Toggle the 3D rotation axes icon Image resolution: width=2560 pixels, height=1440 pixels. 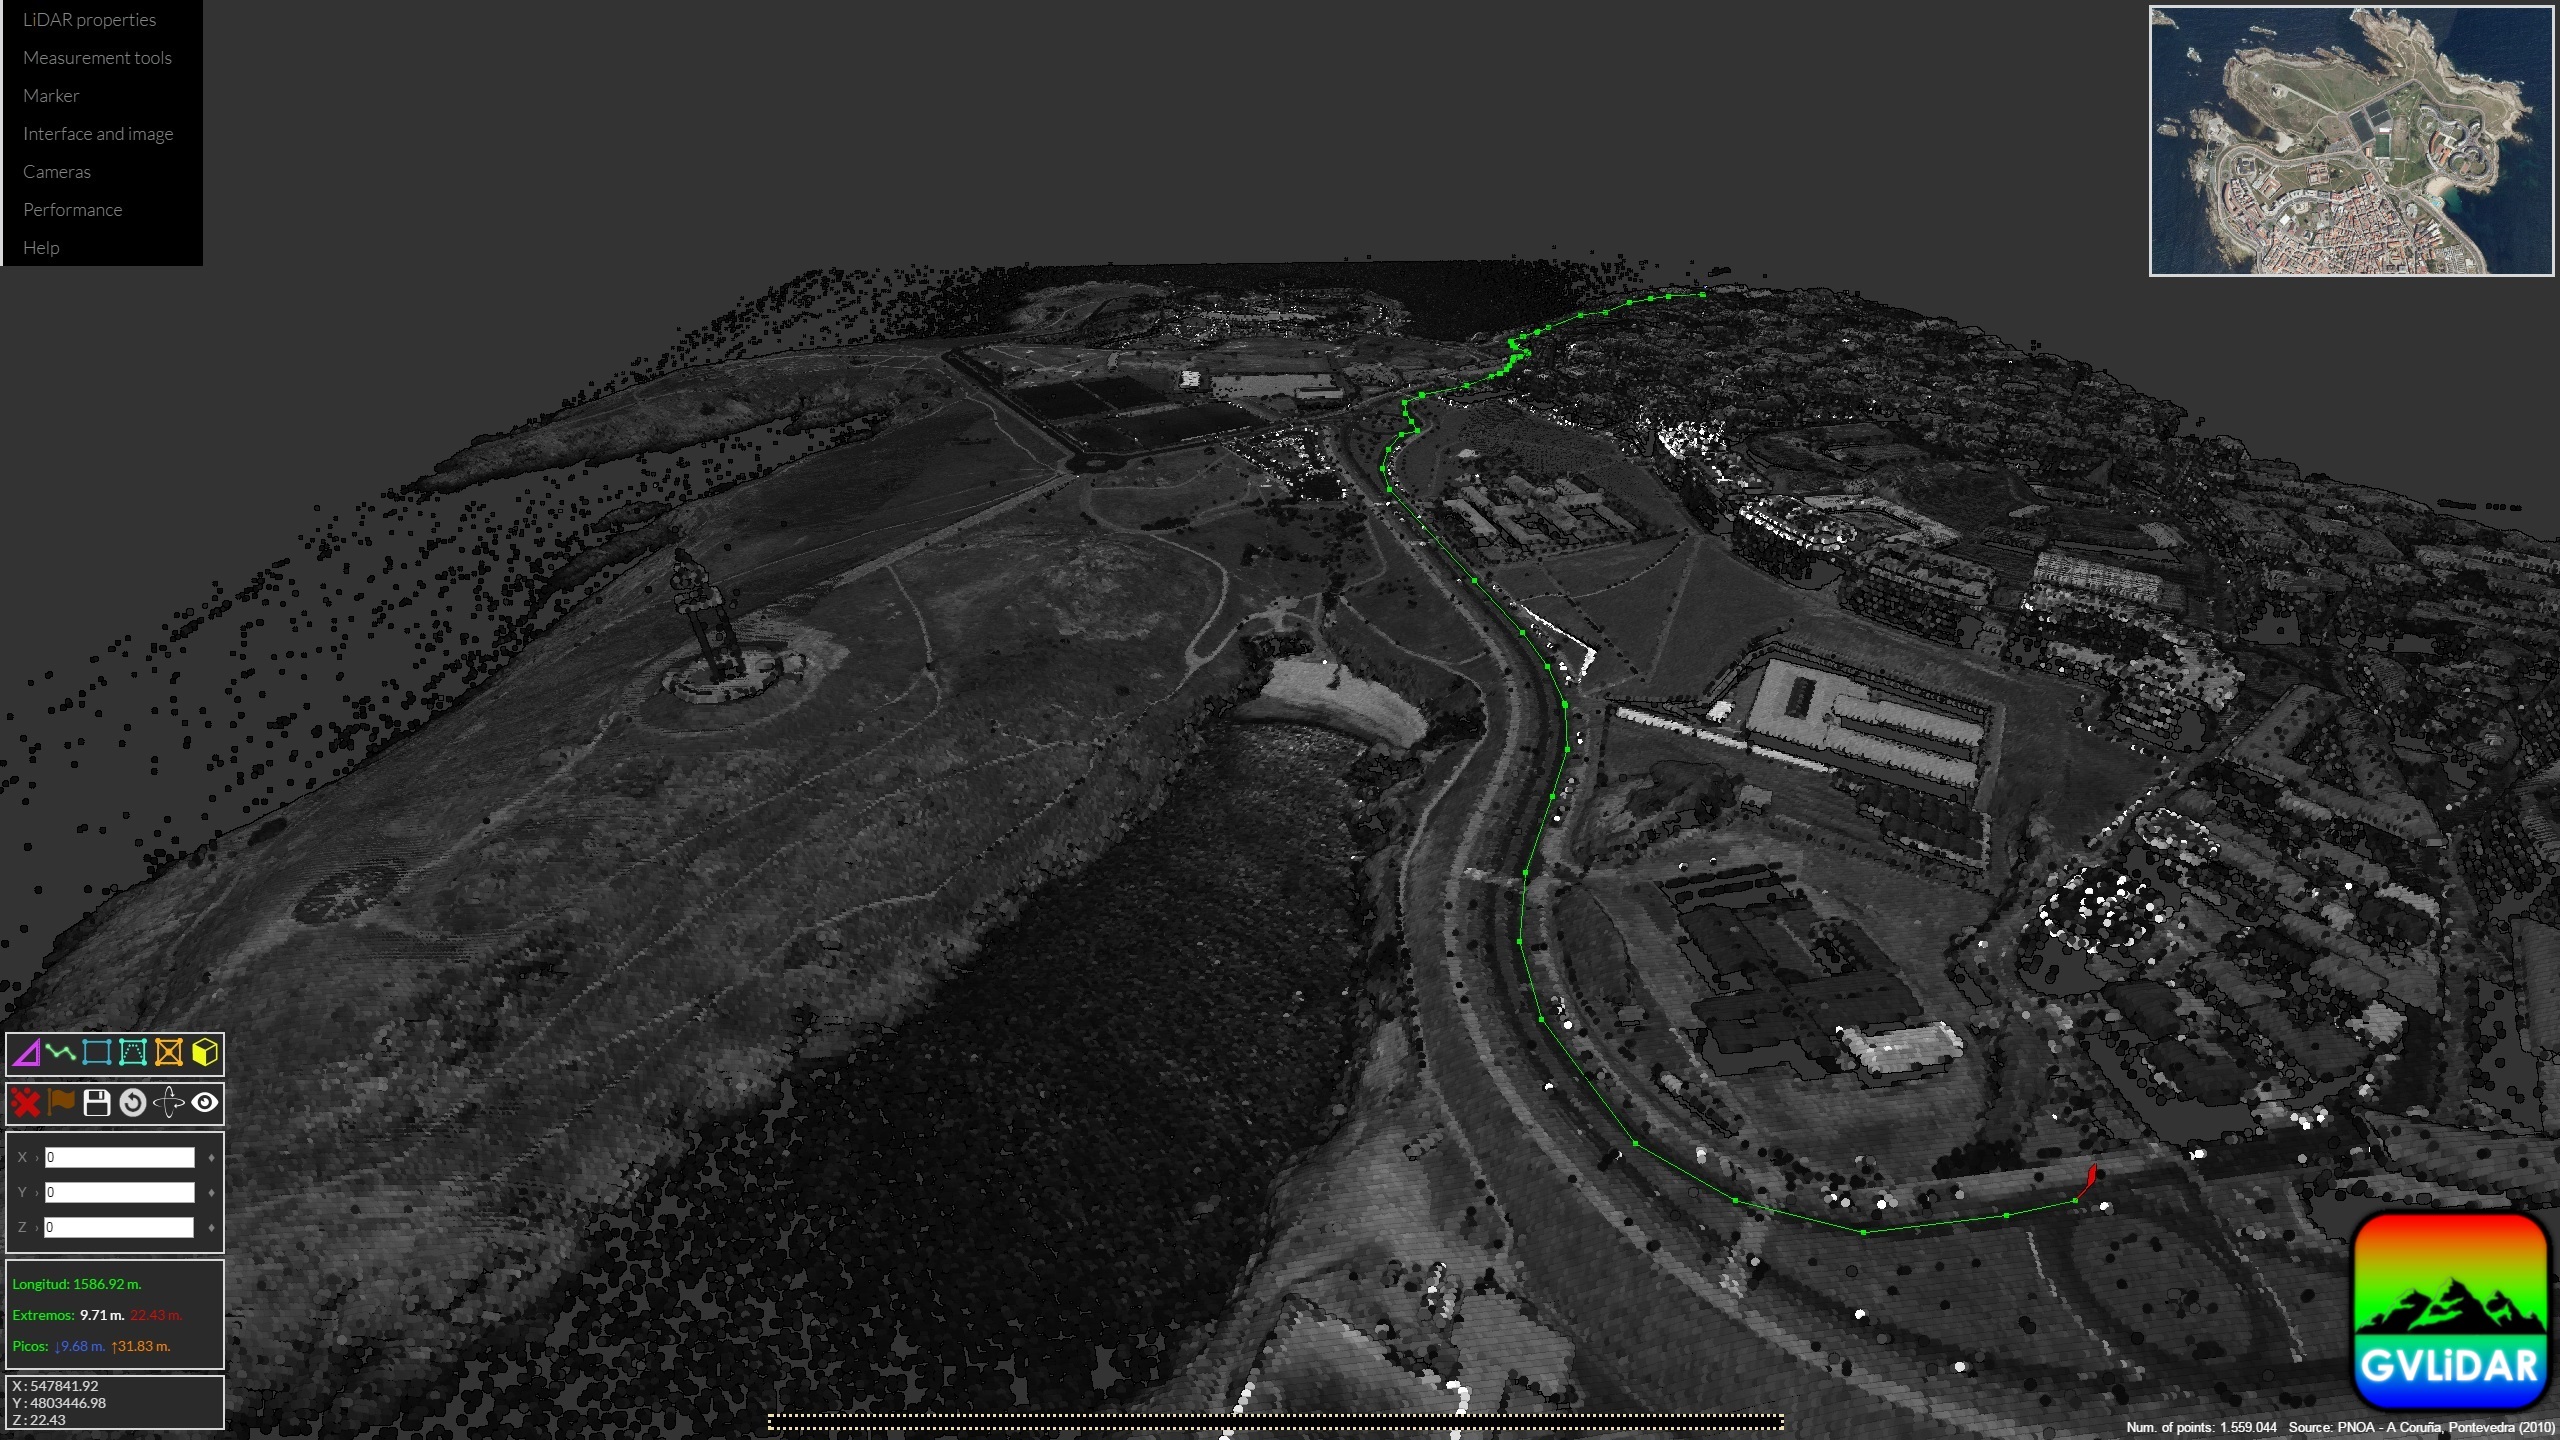point(169,1103)
